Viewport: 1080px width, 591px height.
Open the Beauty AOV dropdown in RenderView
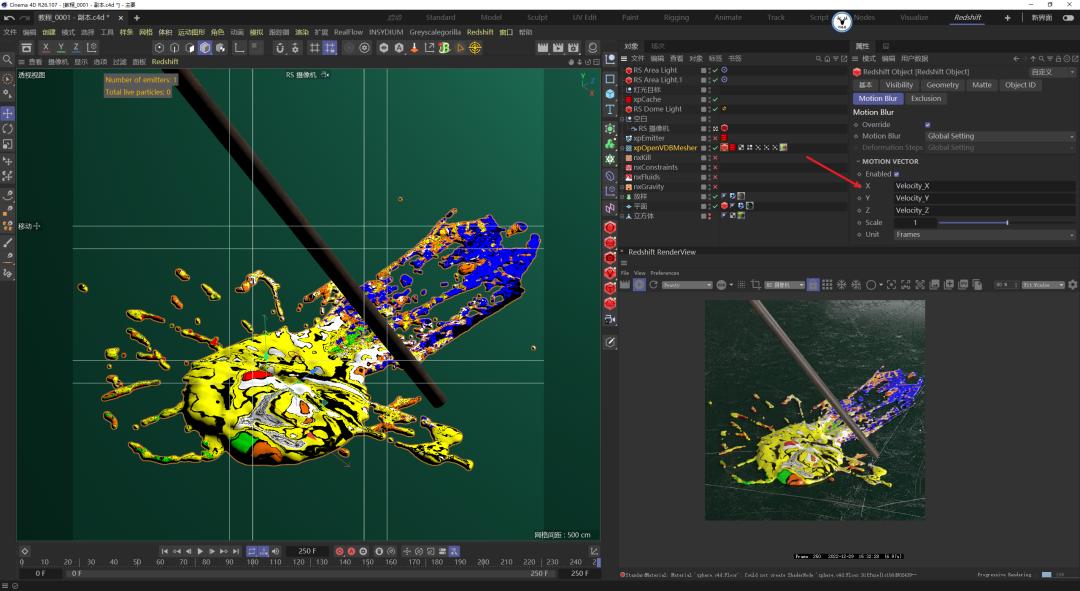pos(686,284)
